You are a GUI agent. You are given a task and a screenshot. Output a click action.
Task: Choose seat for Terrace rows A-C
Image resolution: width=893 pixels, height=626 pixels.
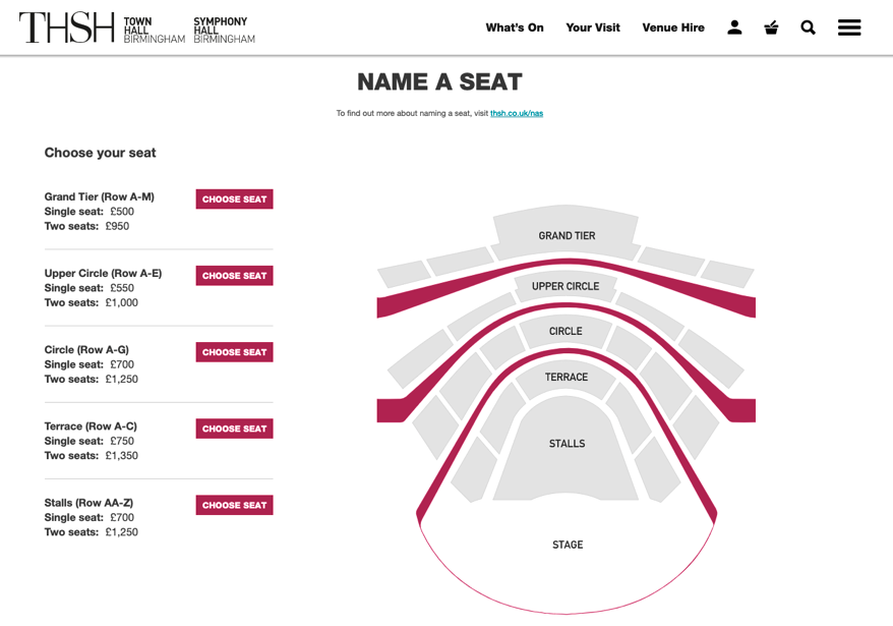click(x=235, y=428)
